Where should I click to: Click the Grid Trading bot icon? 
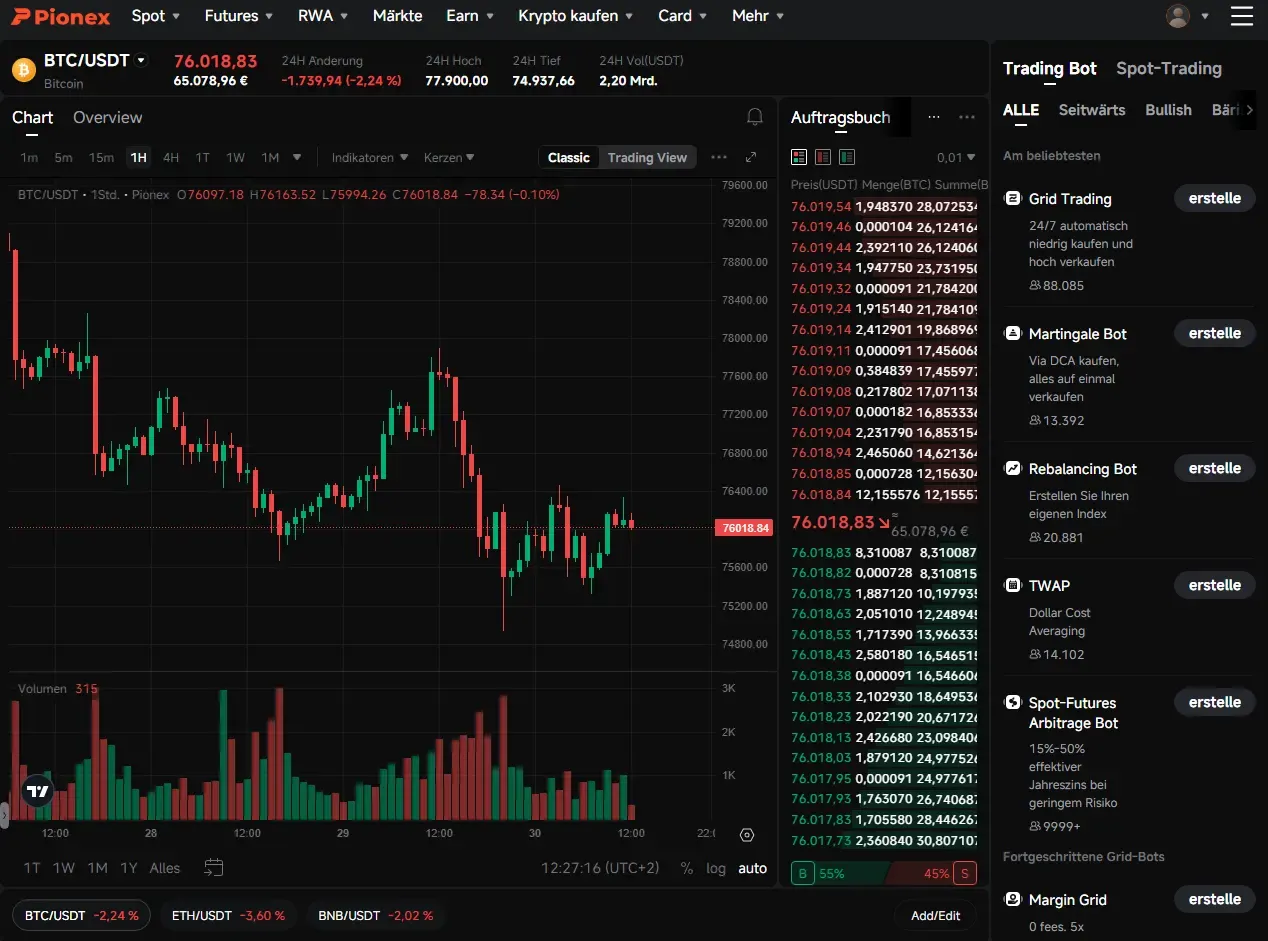[1012, 198]
